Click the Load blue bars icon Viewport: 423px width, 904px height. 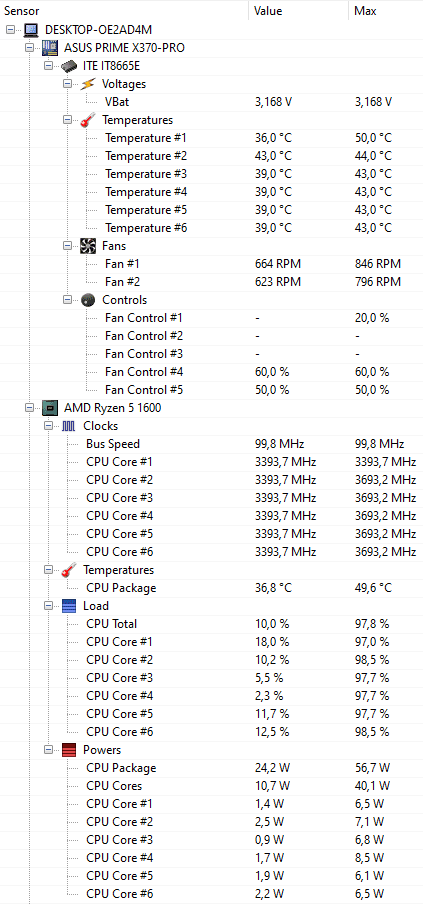tap(69, 606)
